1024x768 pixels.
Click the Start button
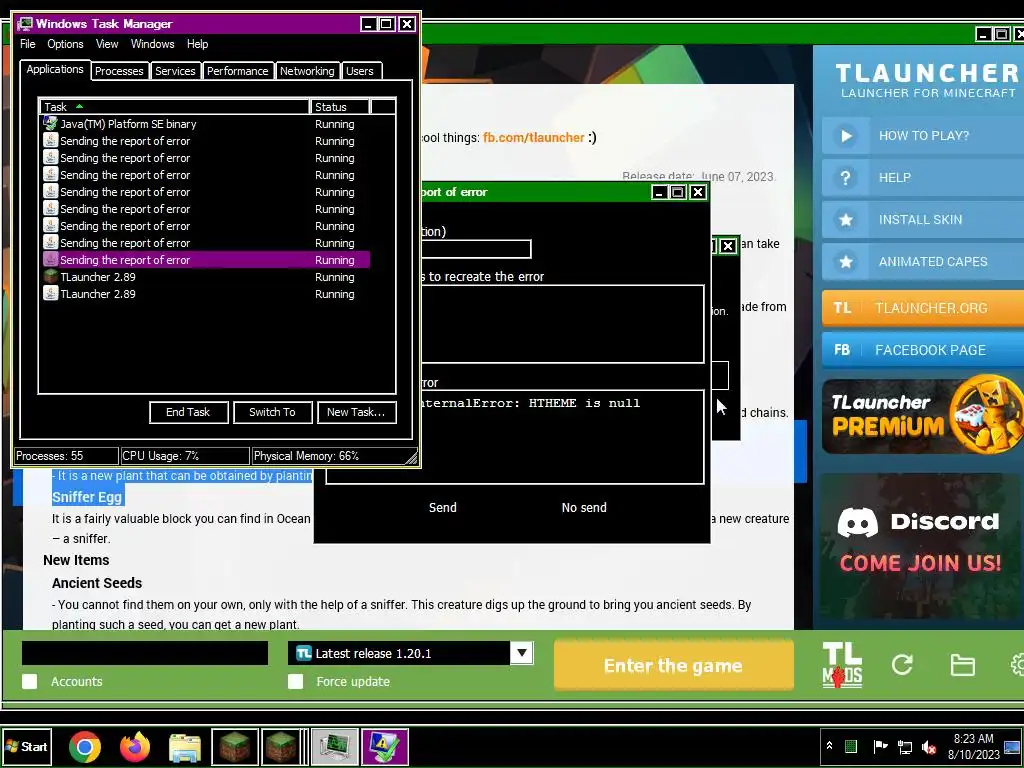coord(27,746)
